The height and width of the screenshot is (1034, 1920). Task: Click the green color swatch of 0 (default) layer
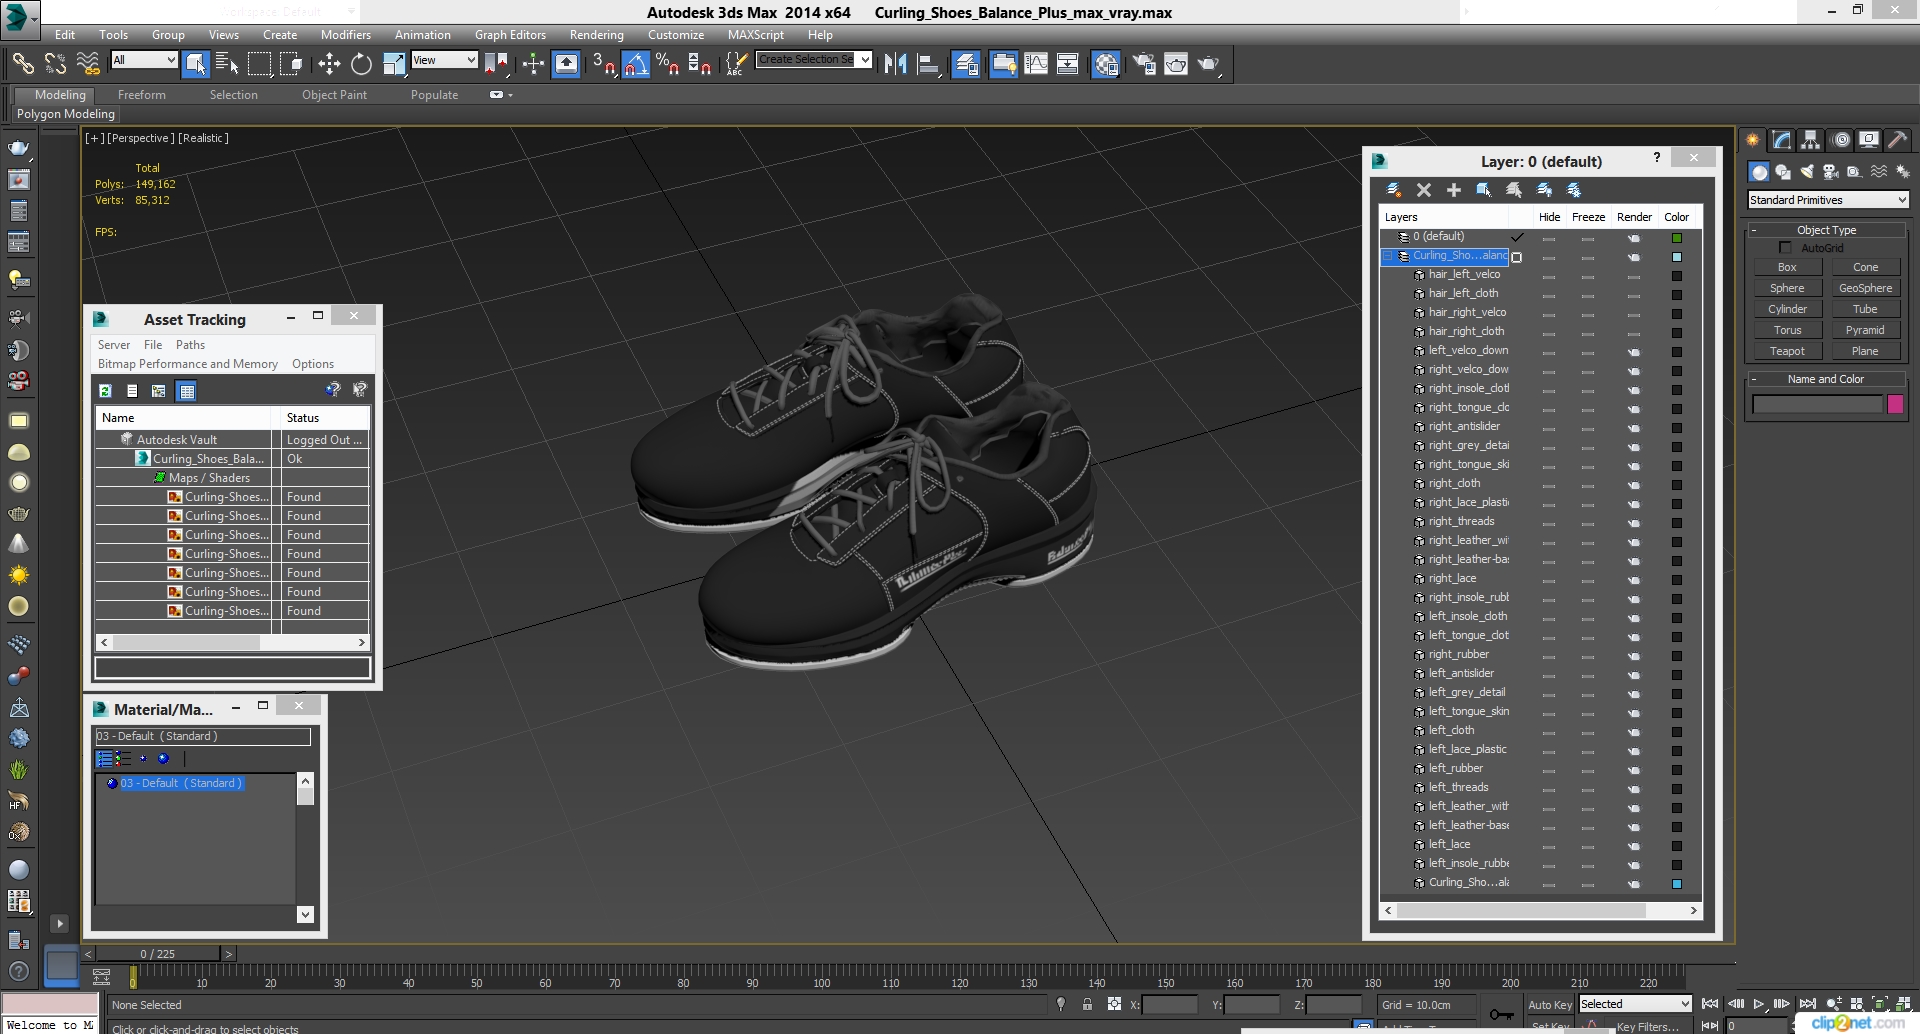(x=1677, y=238)
